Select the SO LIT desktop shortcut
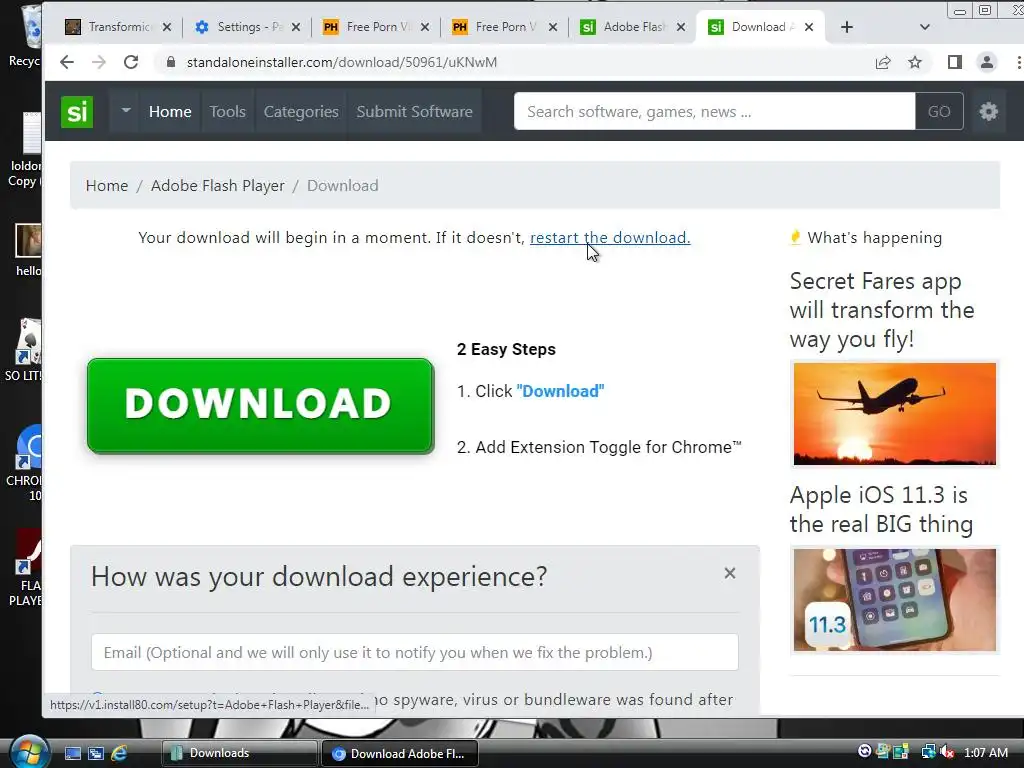The width and height of the screenshot is (1024, 768). coord(26,349)
